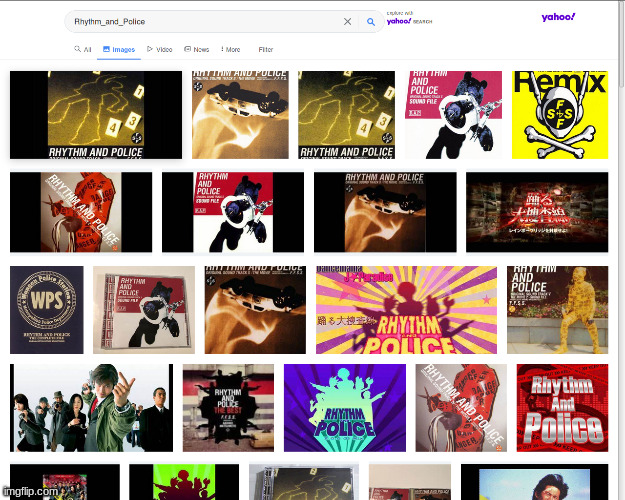The image size is (625, 500).
Task: Open the red Rhythm And Police tape image
Action: click(x=562, y=407)
